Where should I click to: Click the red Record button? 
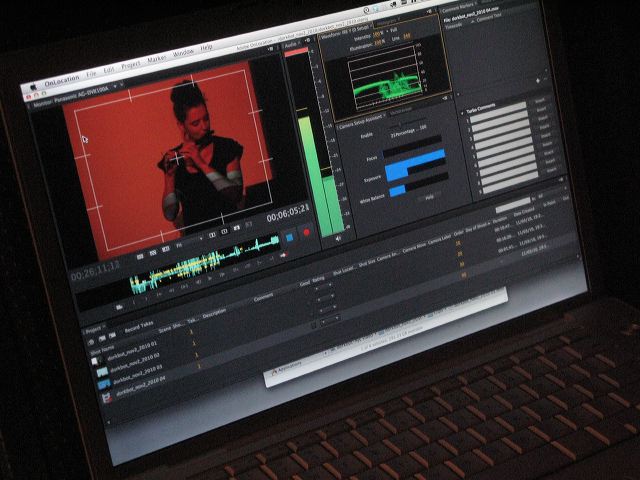pos(307,233)
